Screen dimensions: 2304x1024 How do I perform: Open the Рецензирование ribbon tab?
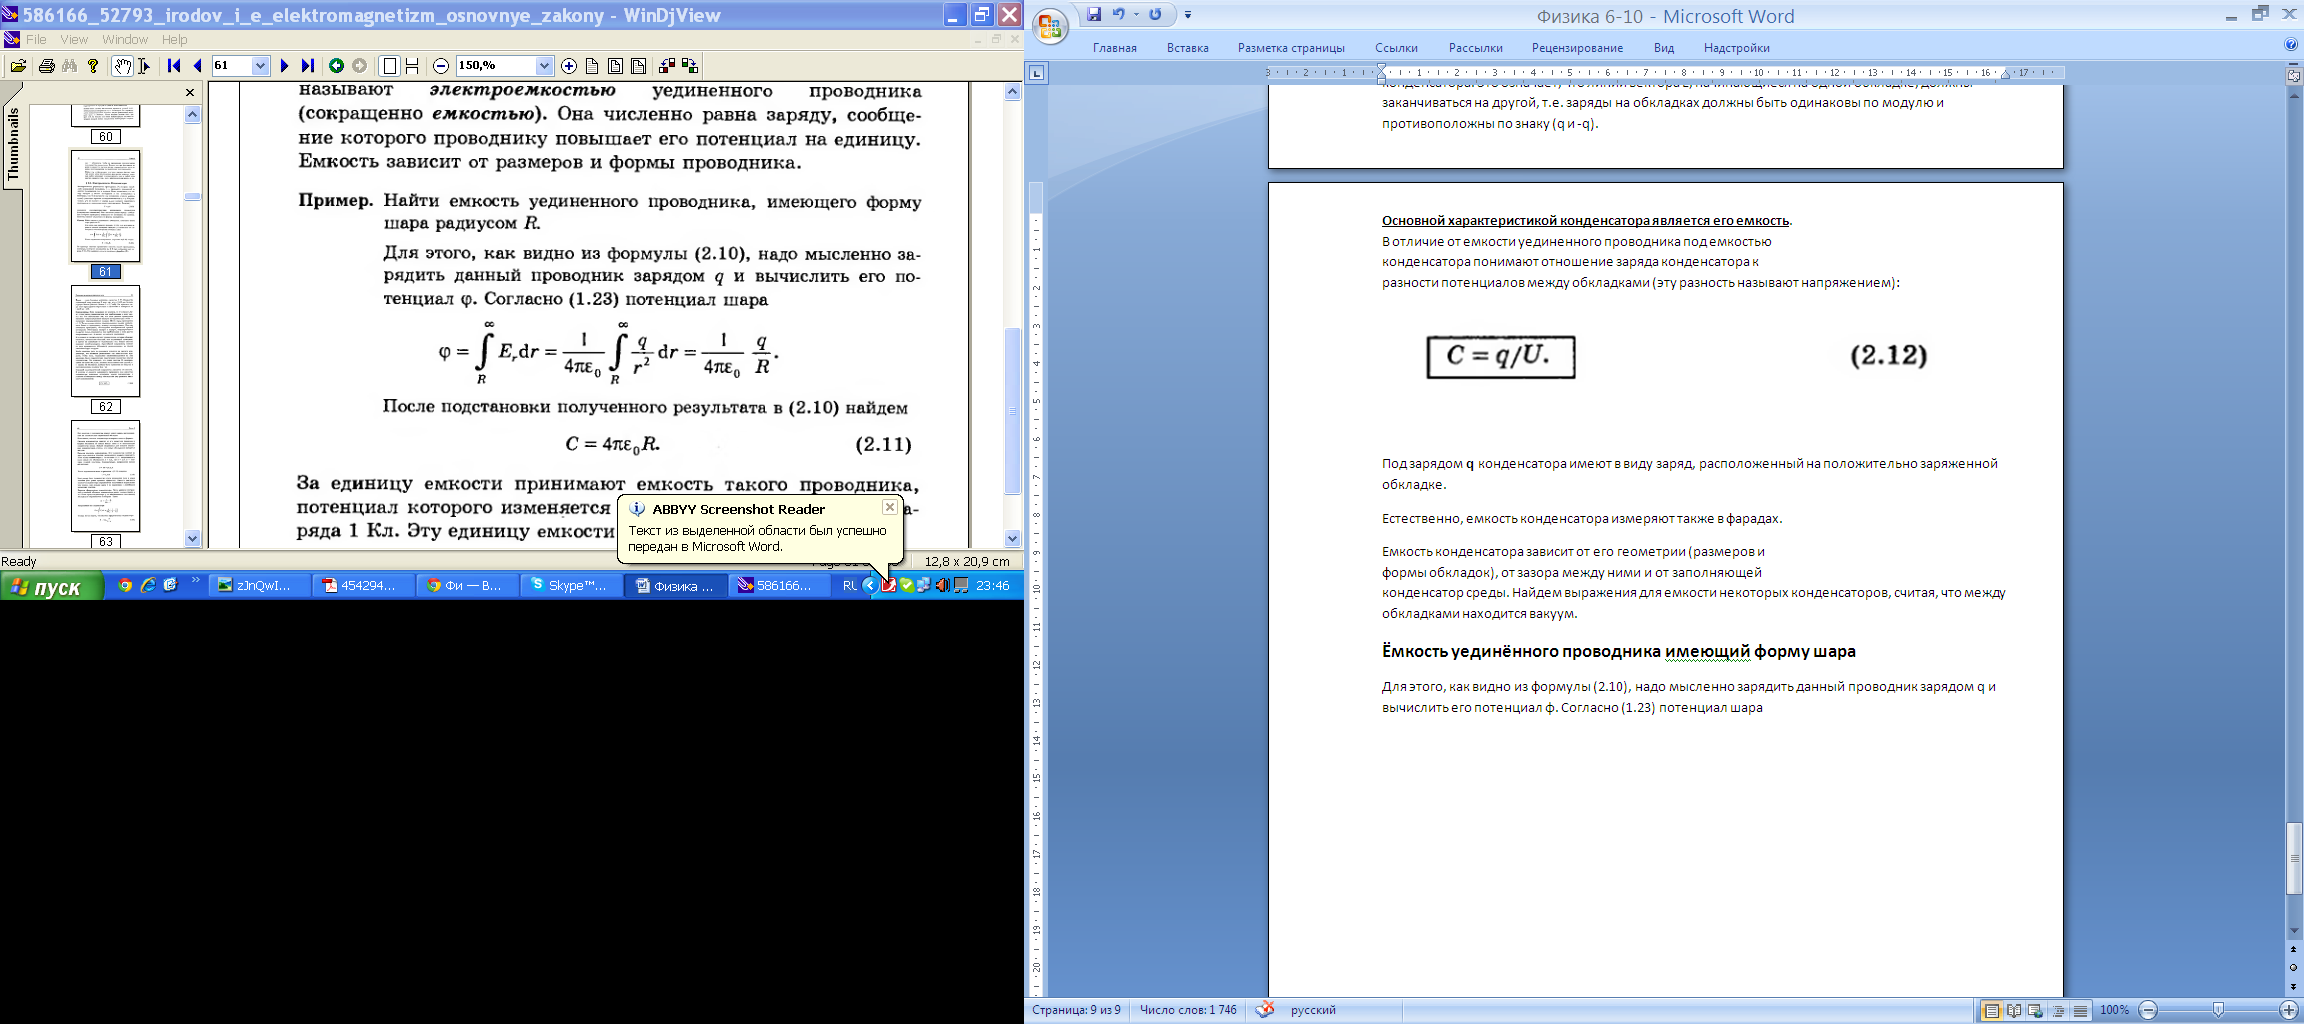(1577, 48)
